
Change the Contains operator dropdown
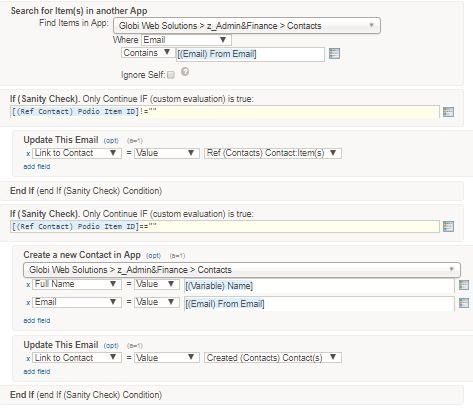coord(148,53)
